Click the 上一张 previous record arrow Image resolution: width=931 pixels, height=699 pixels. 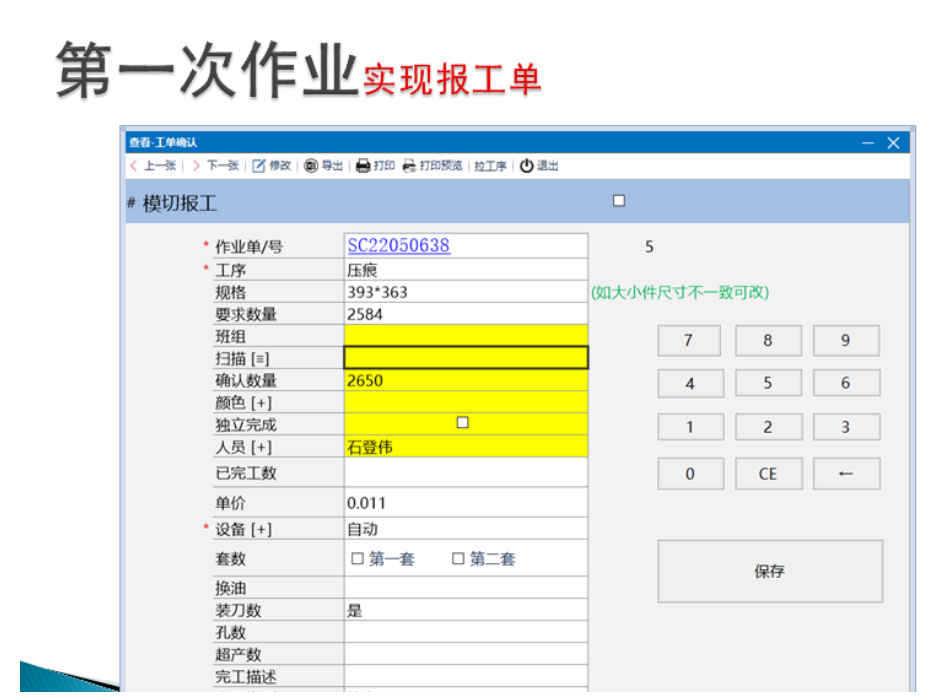click(134, 166)
